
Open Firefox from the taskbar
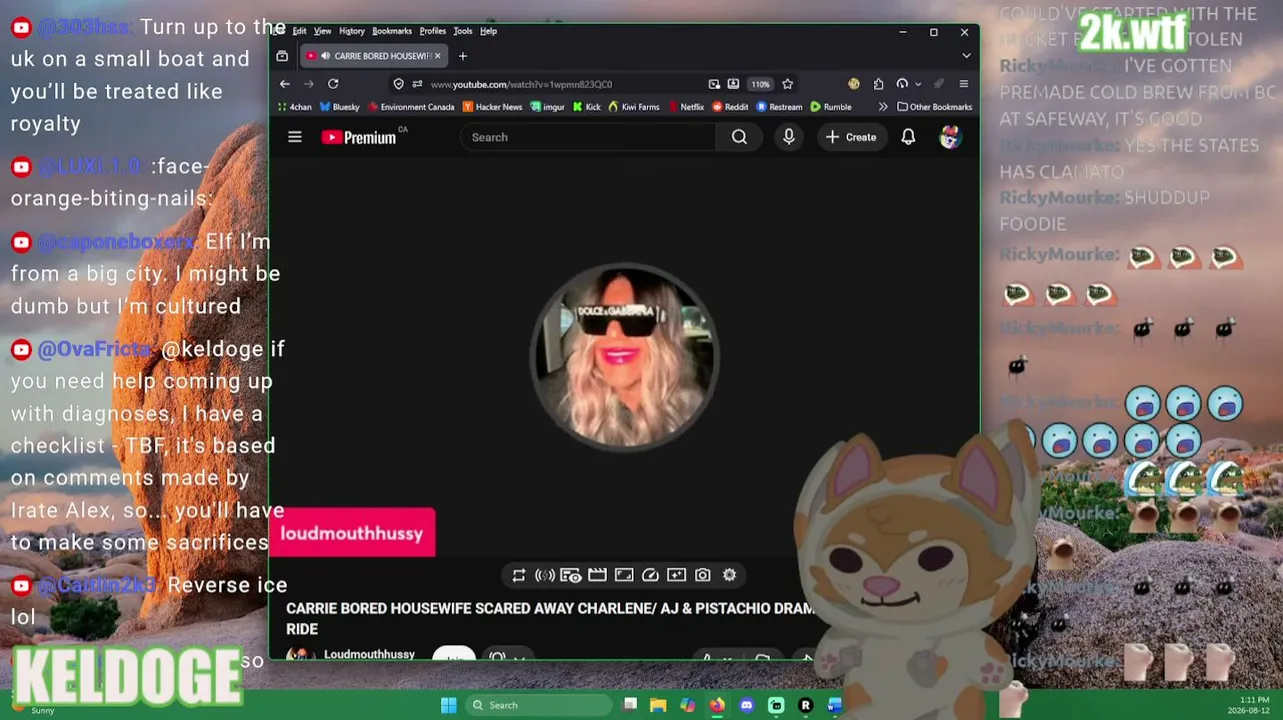coord(717,705)
